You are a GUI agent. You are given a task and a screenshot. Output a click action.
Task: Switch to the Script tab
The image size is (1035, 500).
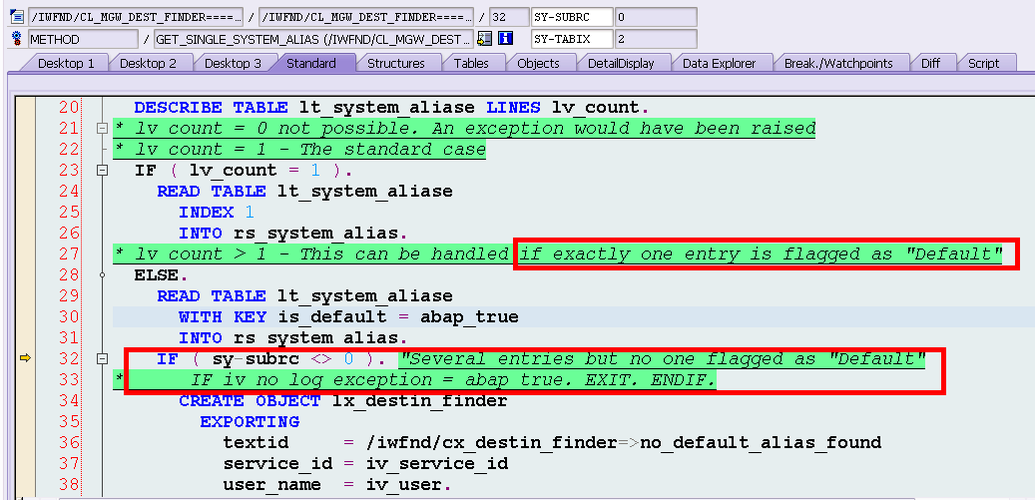[983, 63]
